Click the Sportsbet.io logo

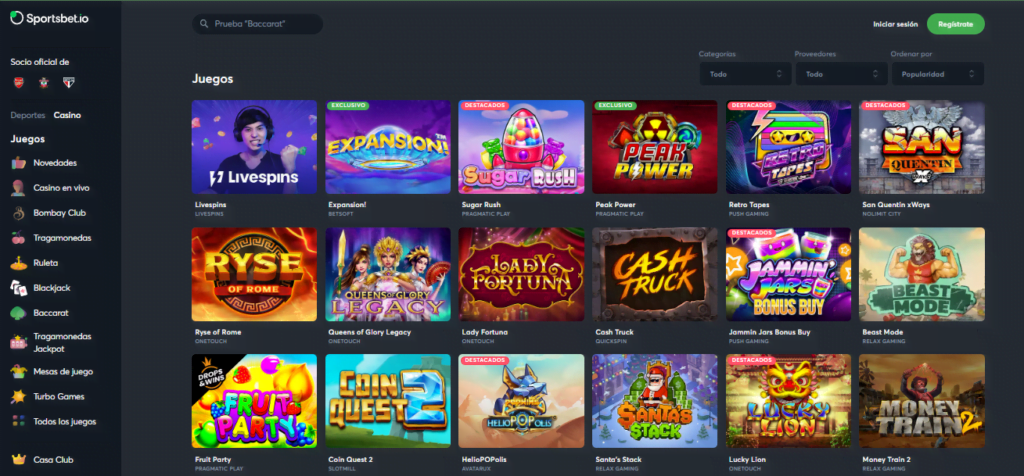(x=50, y=19)
